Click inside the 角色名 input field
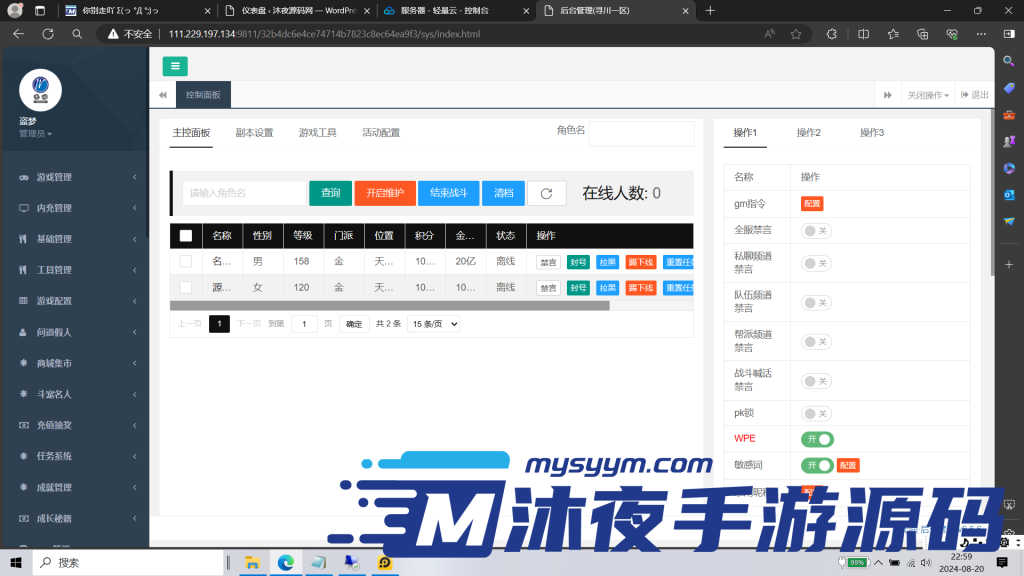 click(x=641, y=133)
